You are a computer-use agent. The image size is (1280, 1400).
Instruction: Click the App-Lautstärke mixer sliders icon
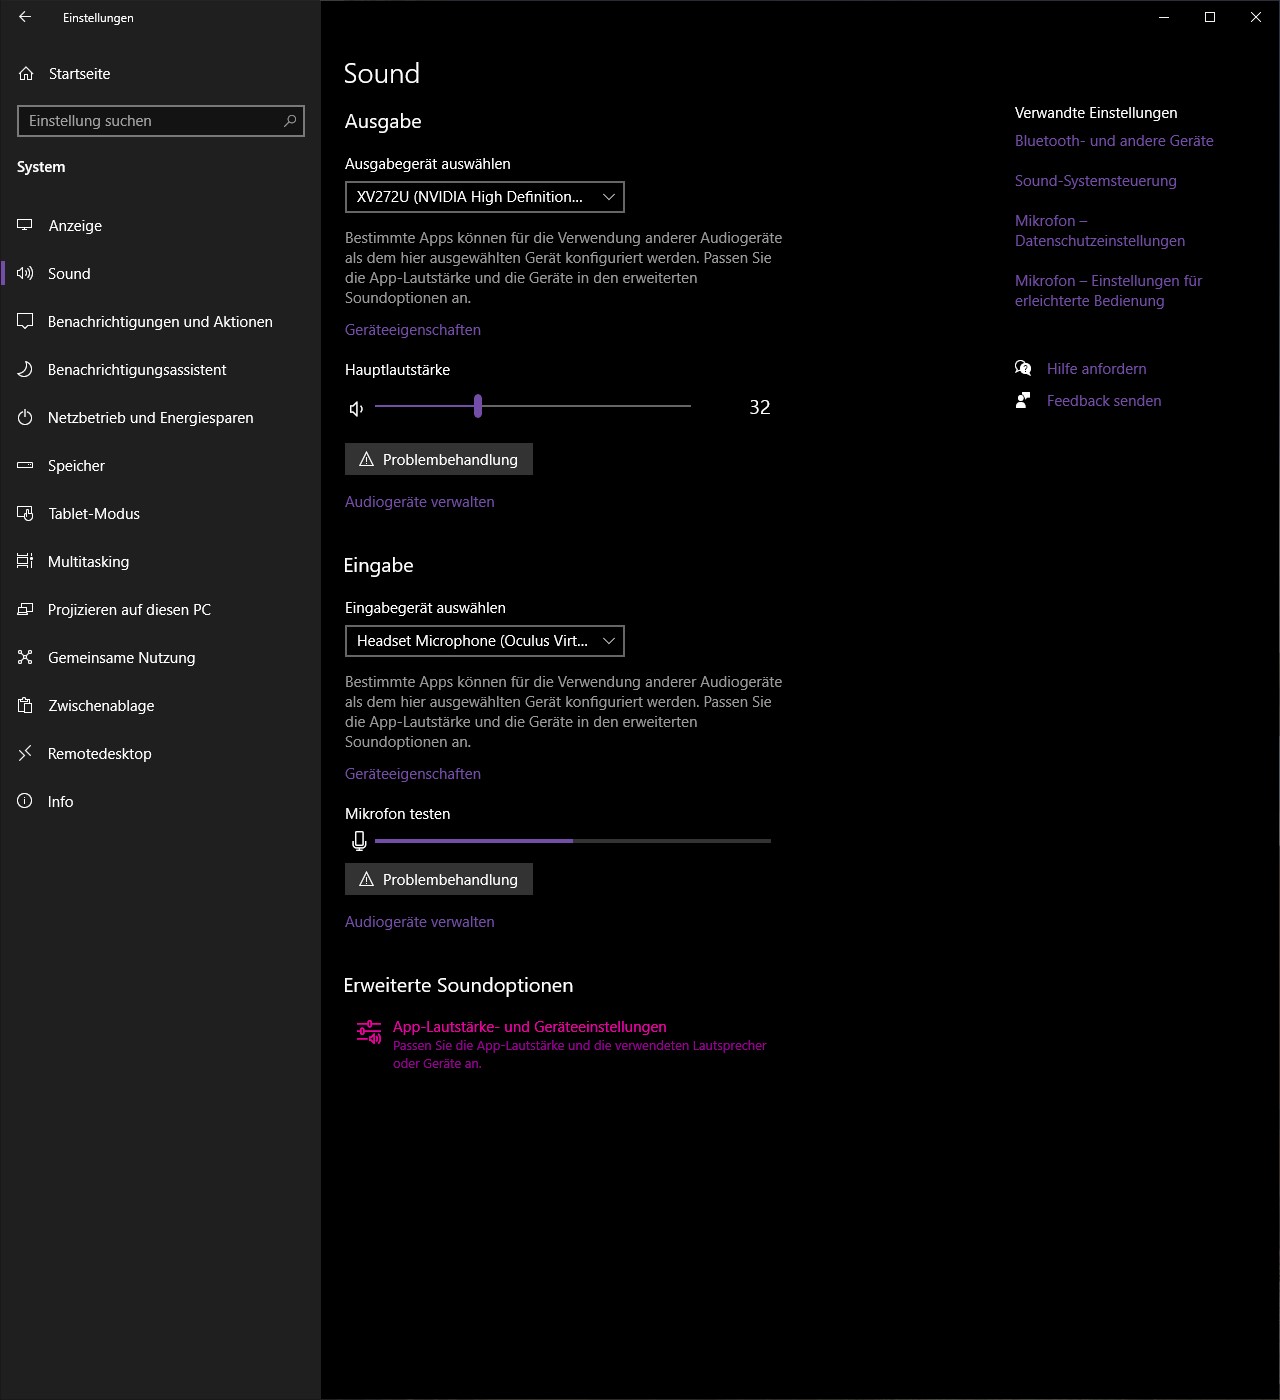point(369,1032)
